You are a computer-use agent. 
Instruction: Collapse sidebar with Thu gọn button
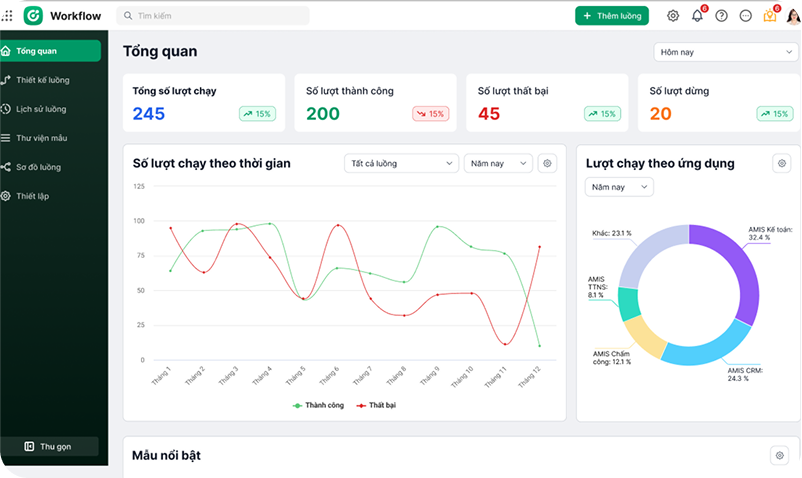pyautogui.click(x=49, y=446)
